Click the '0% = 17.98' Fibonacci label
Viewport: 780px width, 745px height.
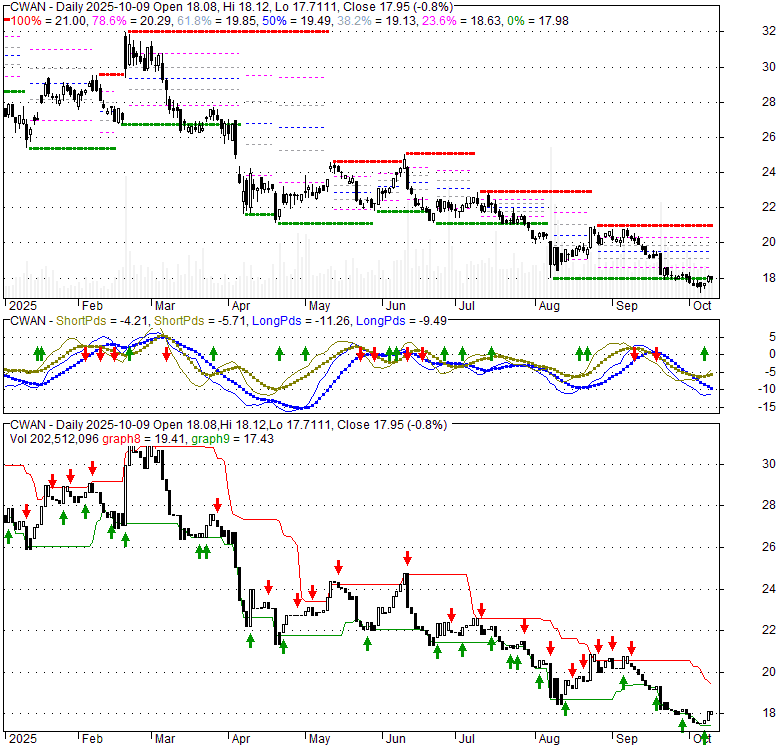[538, 21]
